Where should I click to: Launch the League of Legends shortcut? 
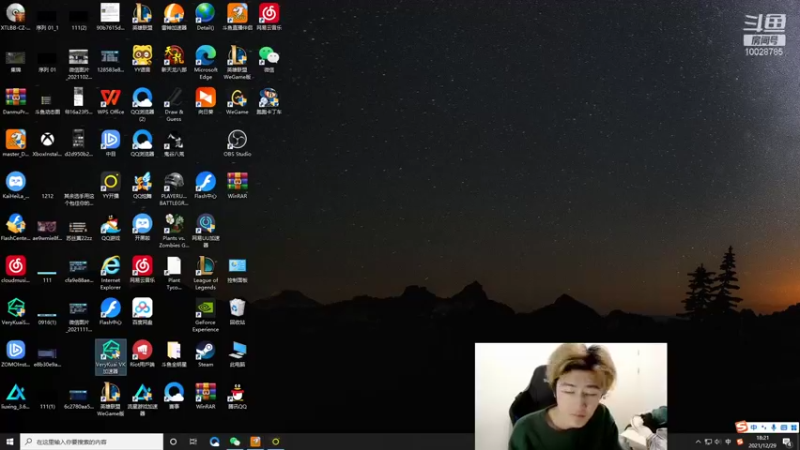[x=206, y=273]
